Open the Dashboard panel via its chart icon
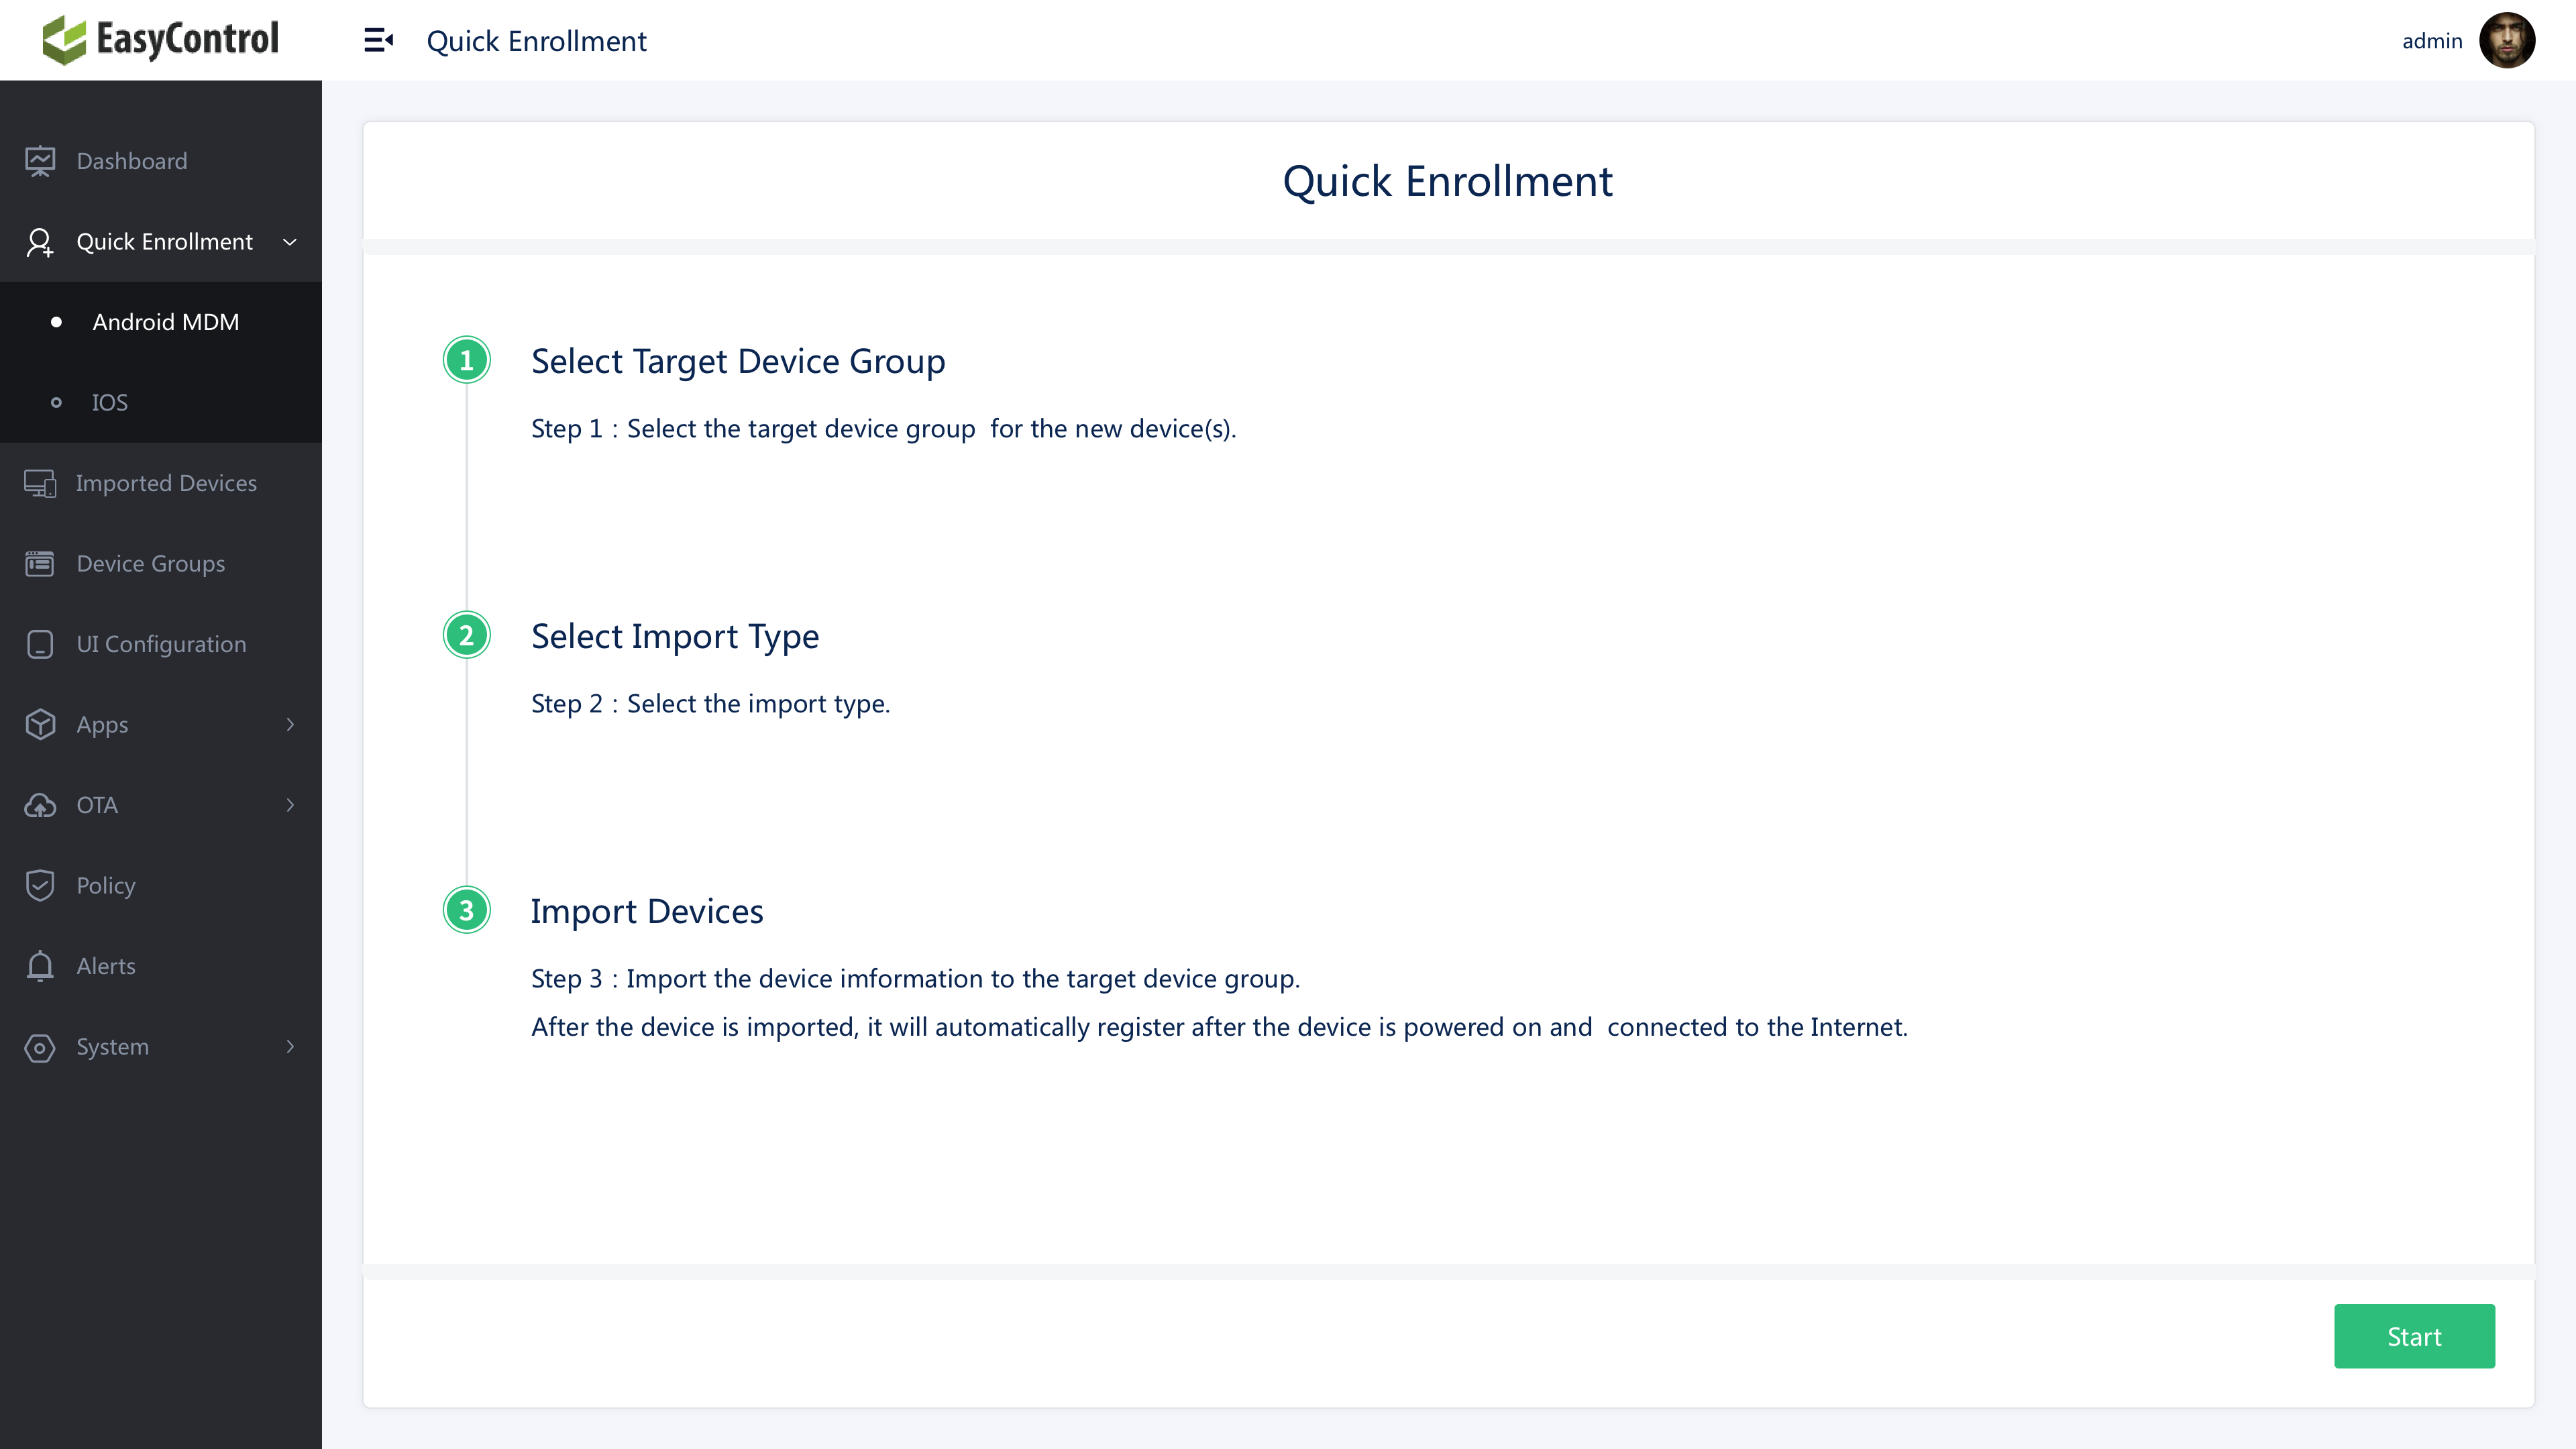Image resolution: width=2576 pixels, height=1449 pixels. point(40,160)
